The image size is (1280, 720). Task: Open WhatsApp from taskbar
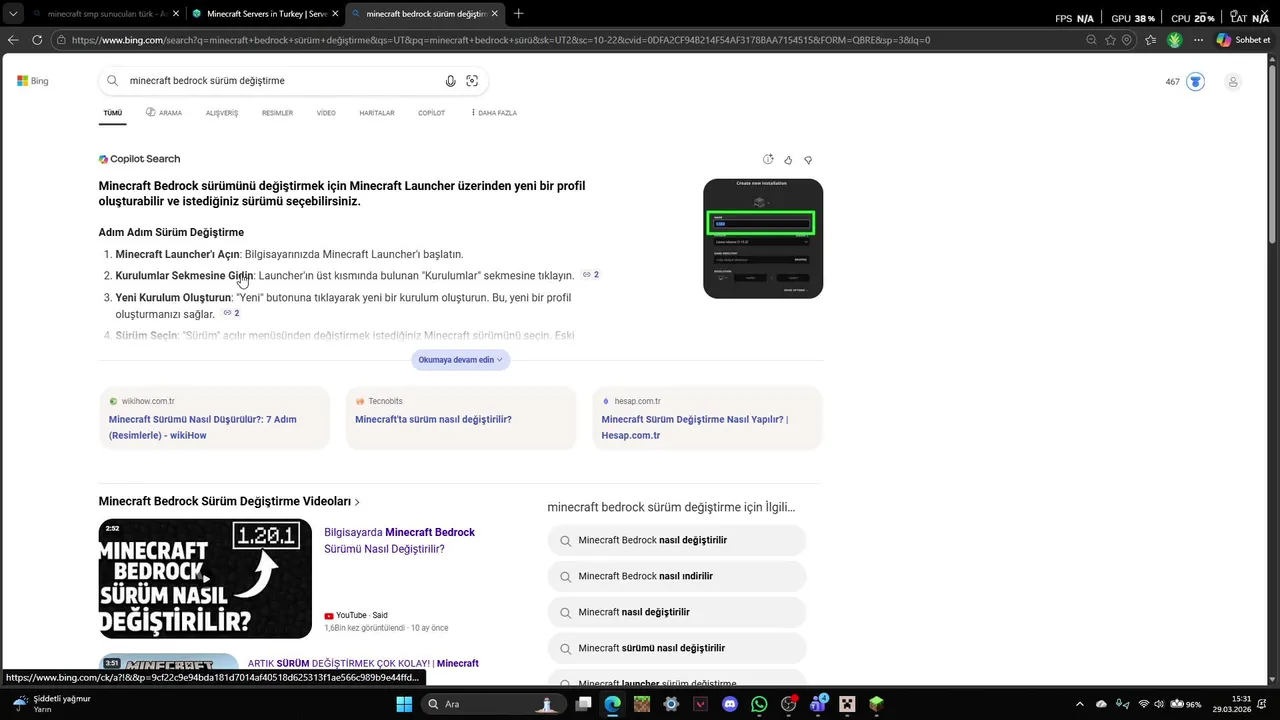759,704
